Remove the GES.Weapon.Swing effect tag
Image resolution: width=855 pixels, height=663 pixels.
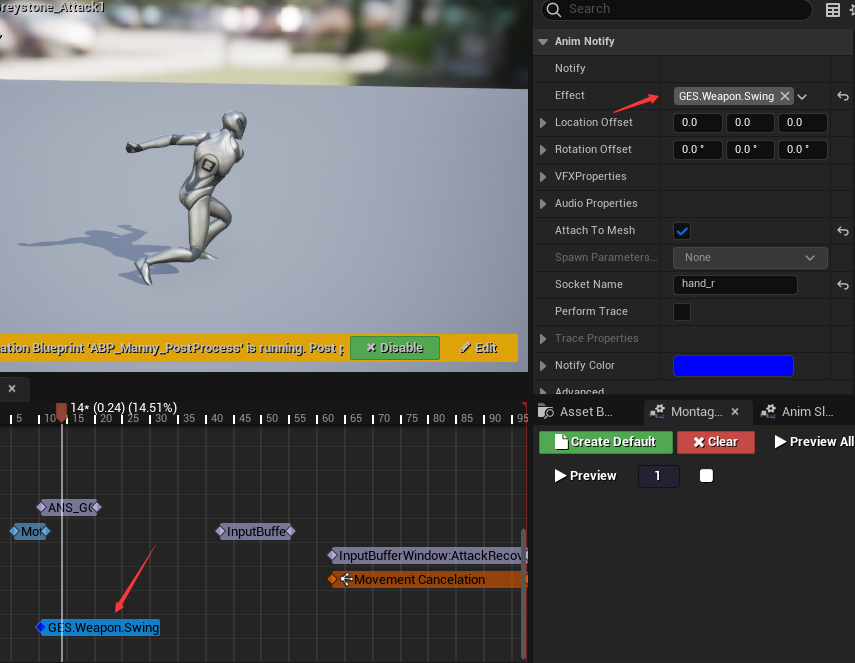pos(785,97)
